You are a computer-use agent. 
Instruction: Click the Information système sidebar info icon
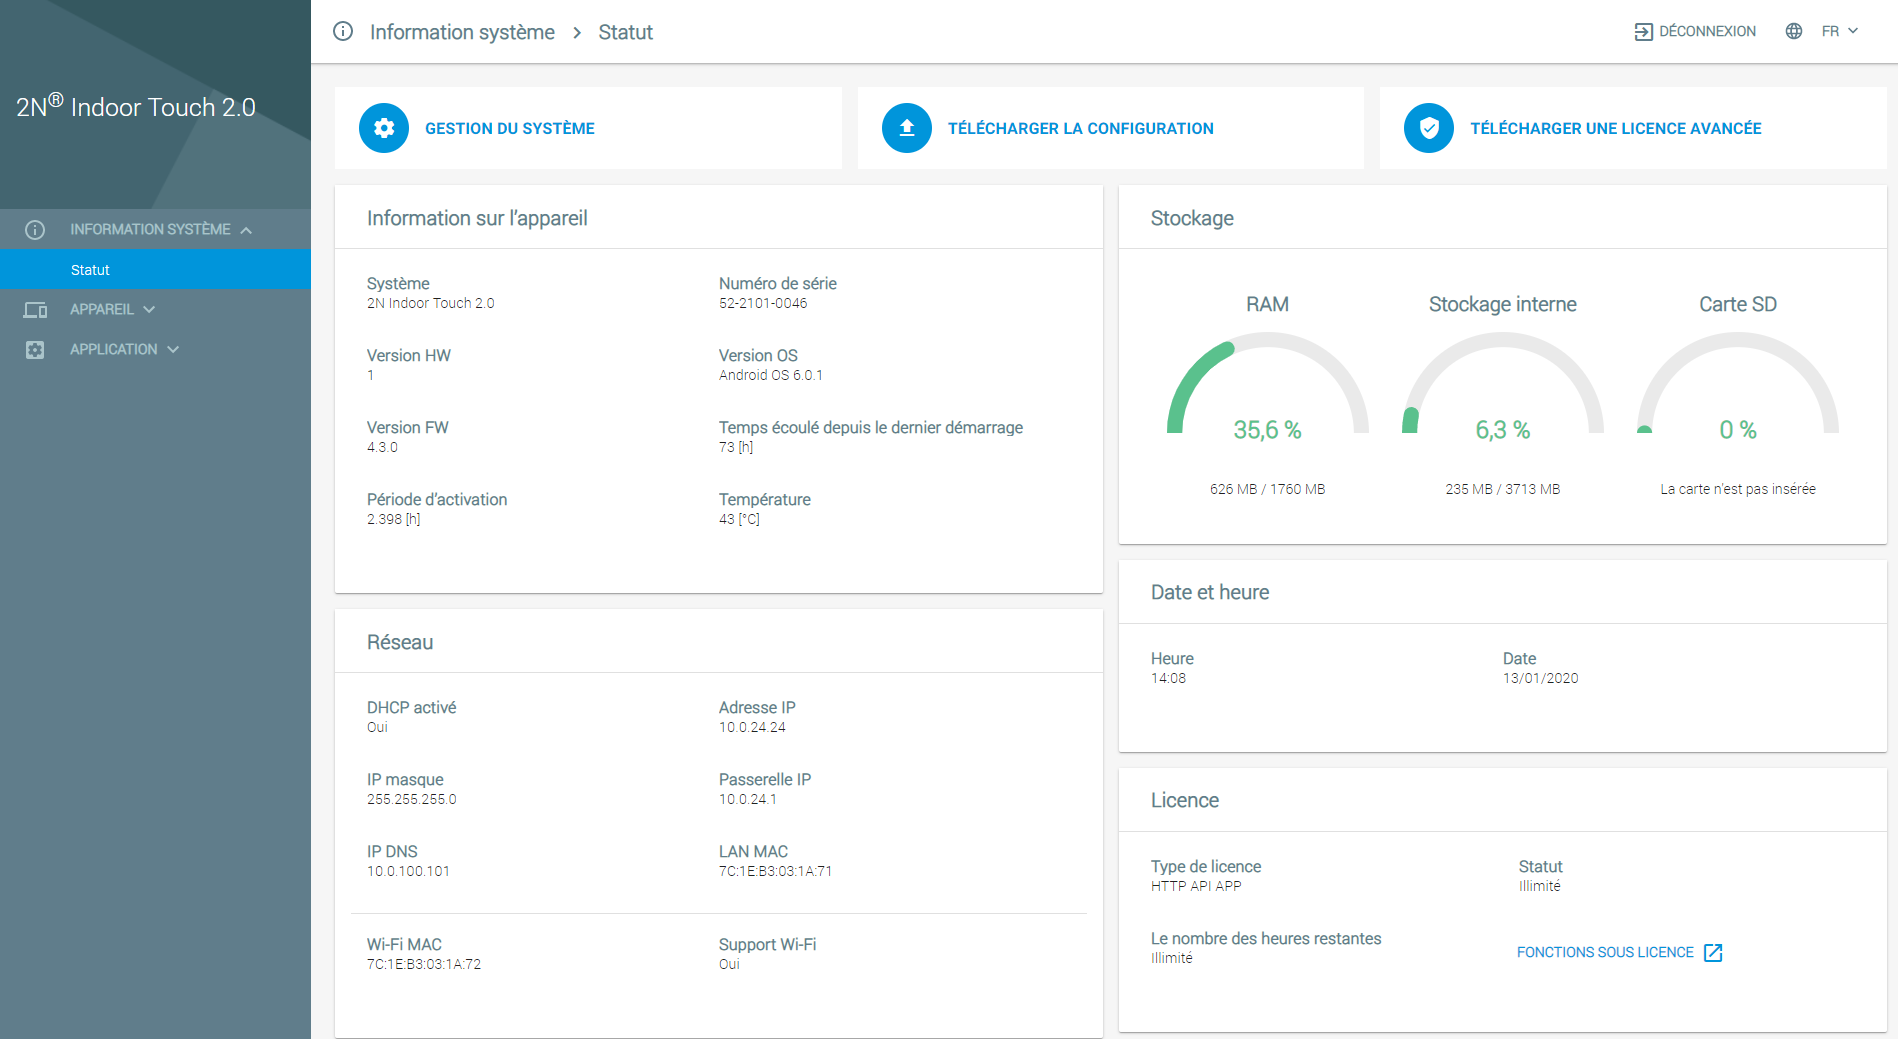[x=35, y=230]
